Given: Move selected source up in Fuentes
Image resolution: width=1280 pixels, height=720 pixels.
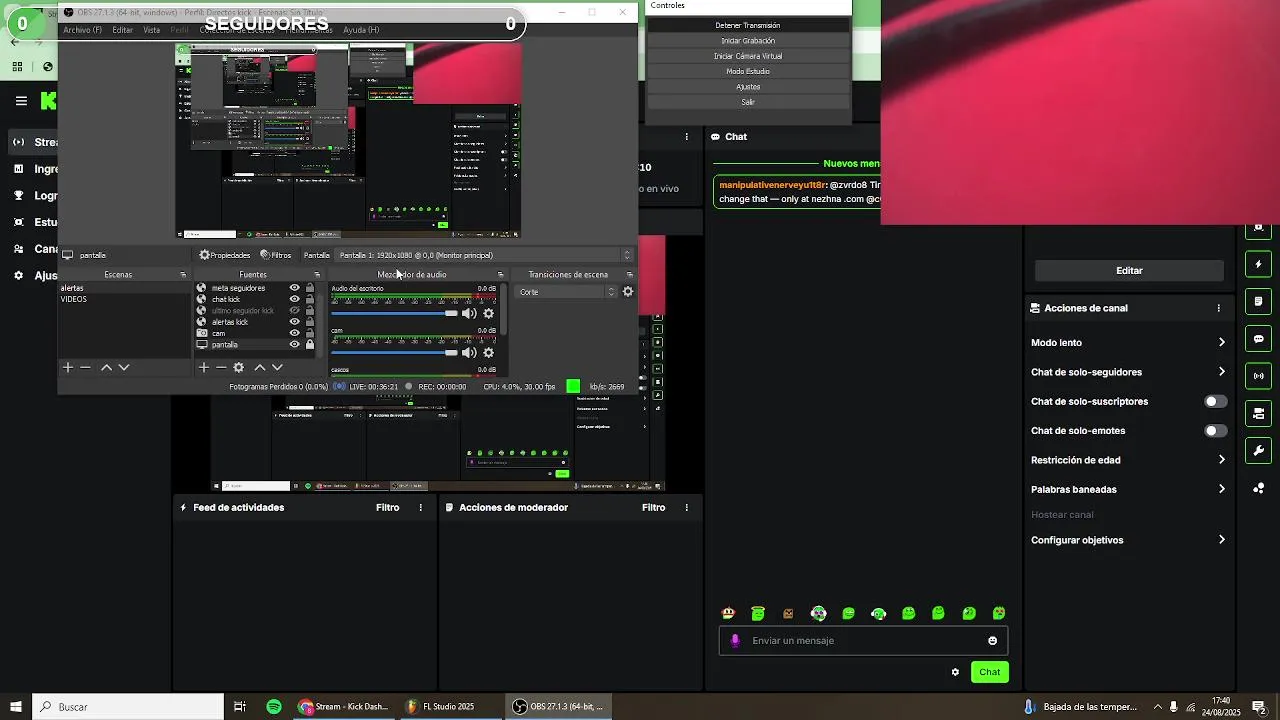Looking at the screenshot, I should [260, 368].
